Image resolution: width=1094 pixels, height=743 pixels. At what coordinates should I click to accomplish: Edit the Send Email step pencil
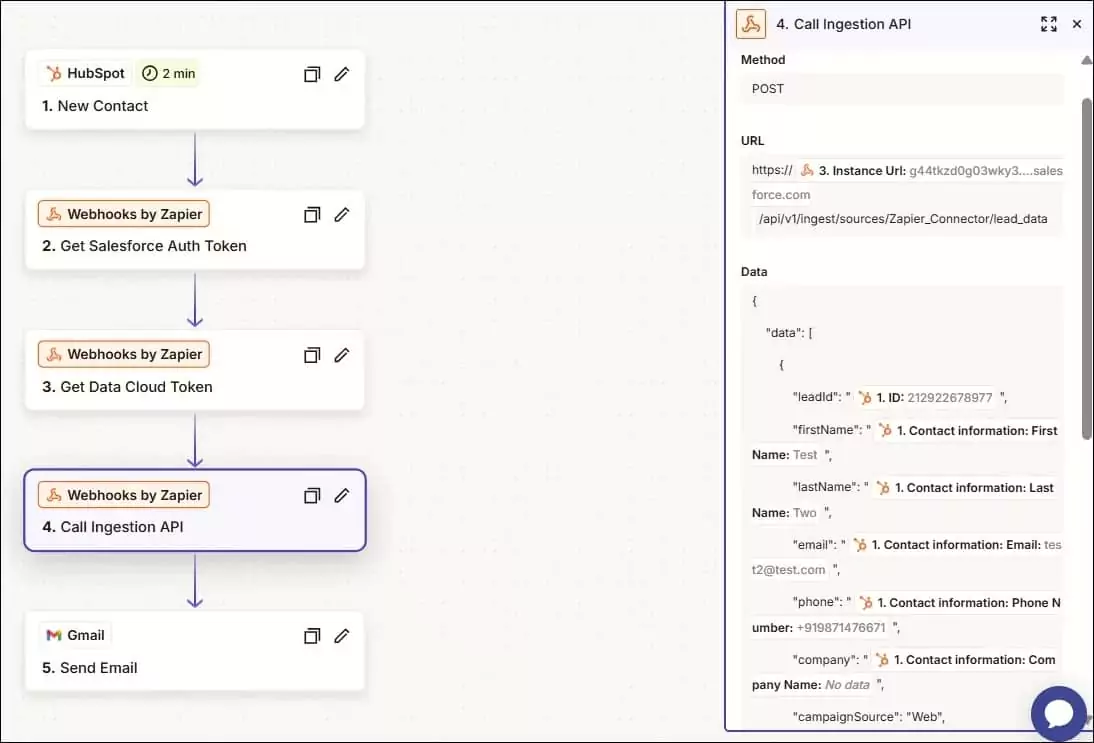pyautogui.click(x=341, y=636)
